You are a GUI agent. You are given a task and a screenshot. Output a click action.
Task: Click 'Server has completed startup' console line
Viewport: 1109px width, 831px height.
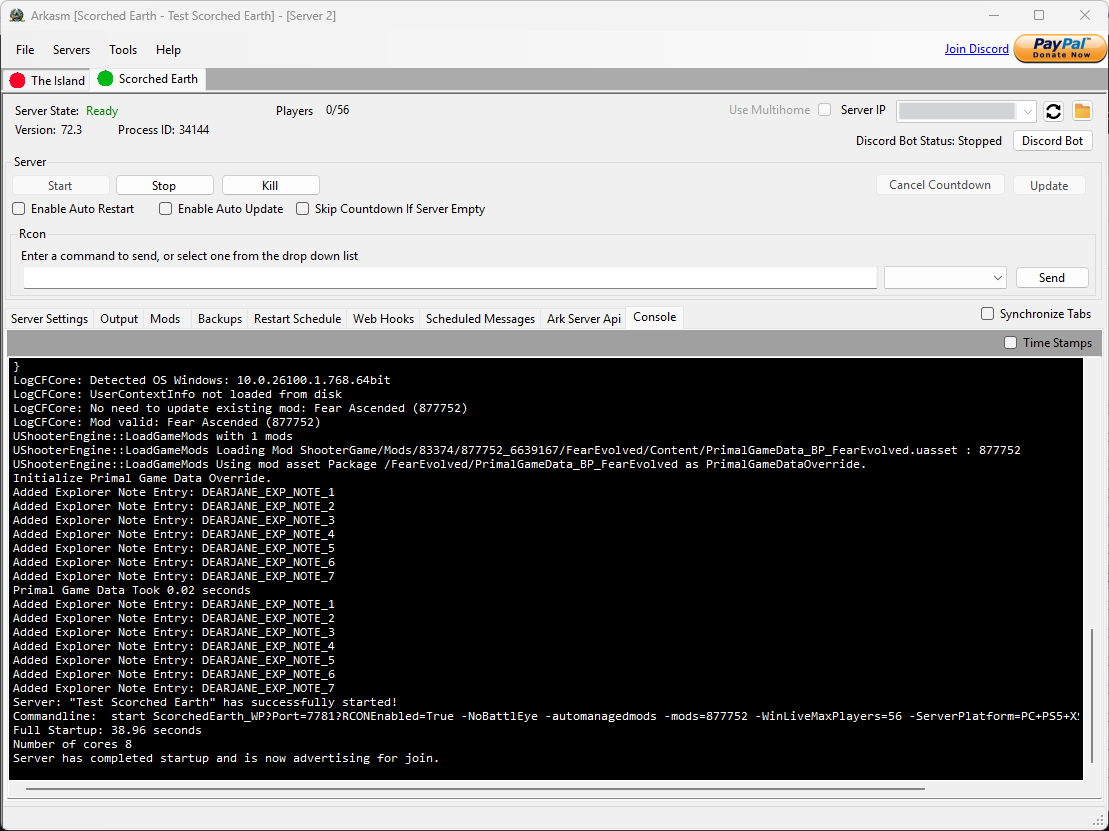(226, 758)
